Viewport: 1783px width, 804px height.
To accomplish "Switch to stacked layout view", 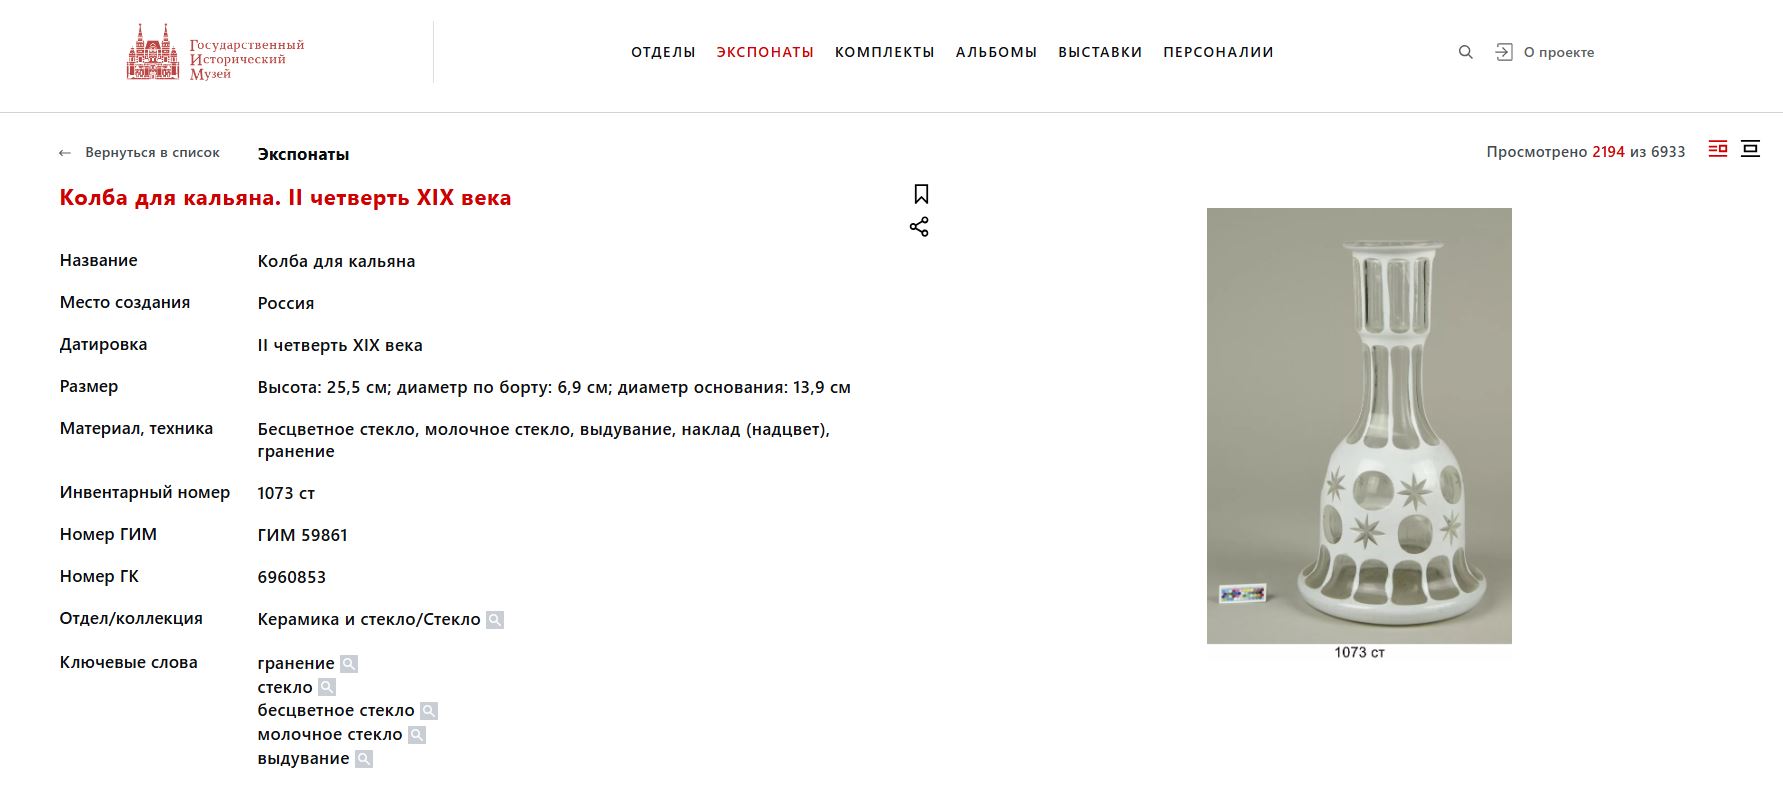I will click(1750, 149).
